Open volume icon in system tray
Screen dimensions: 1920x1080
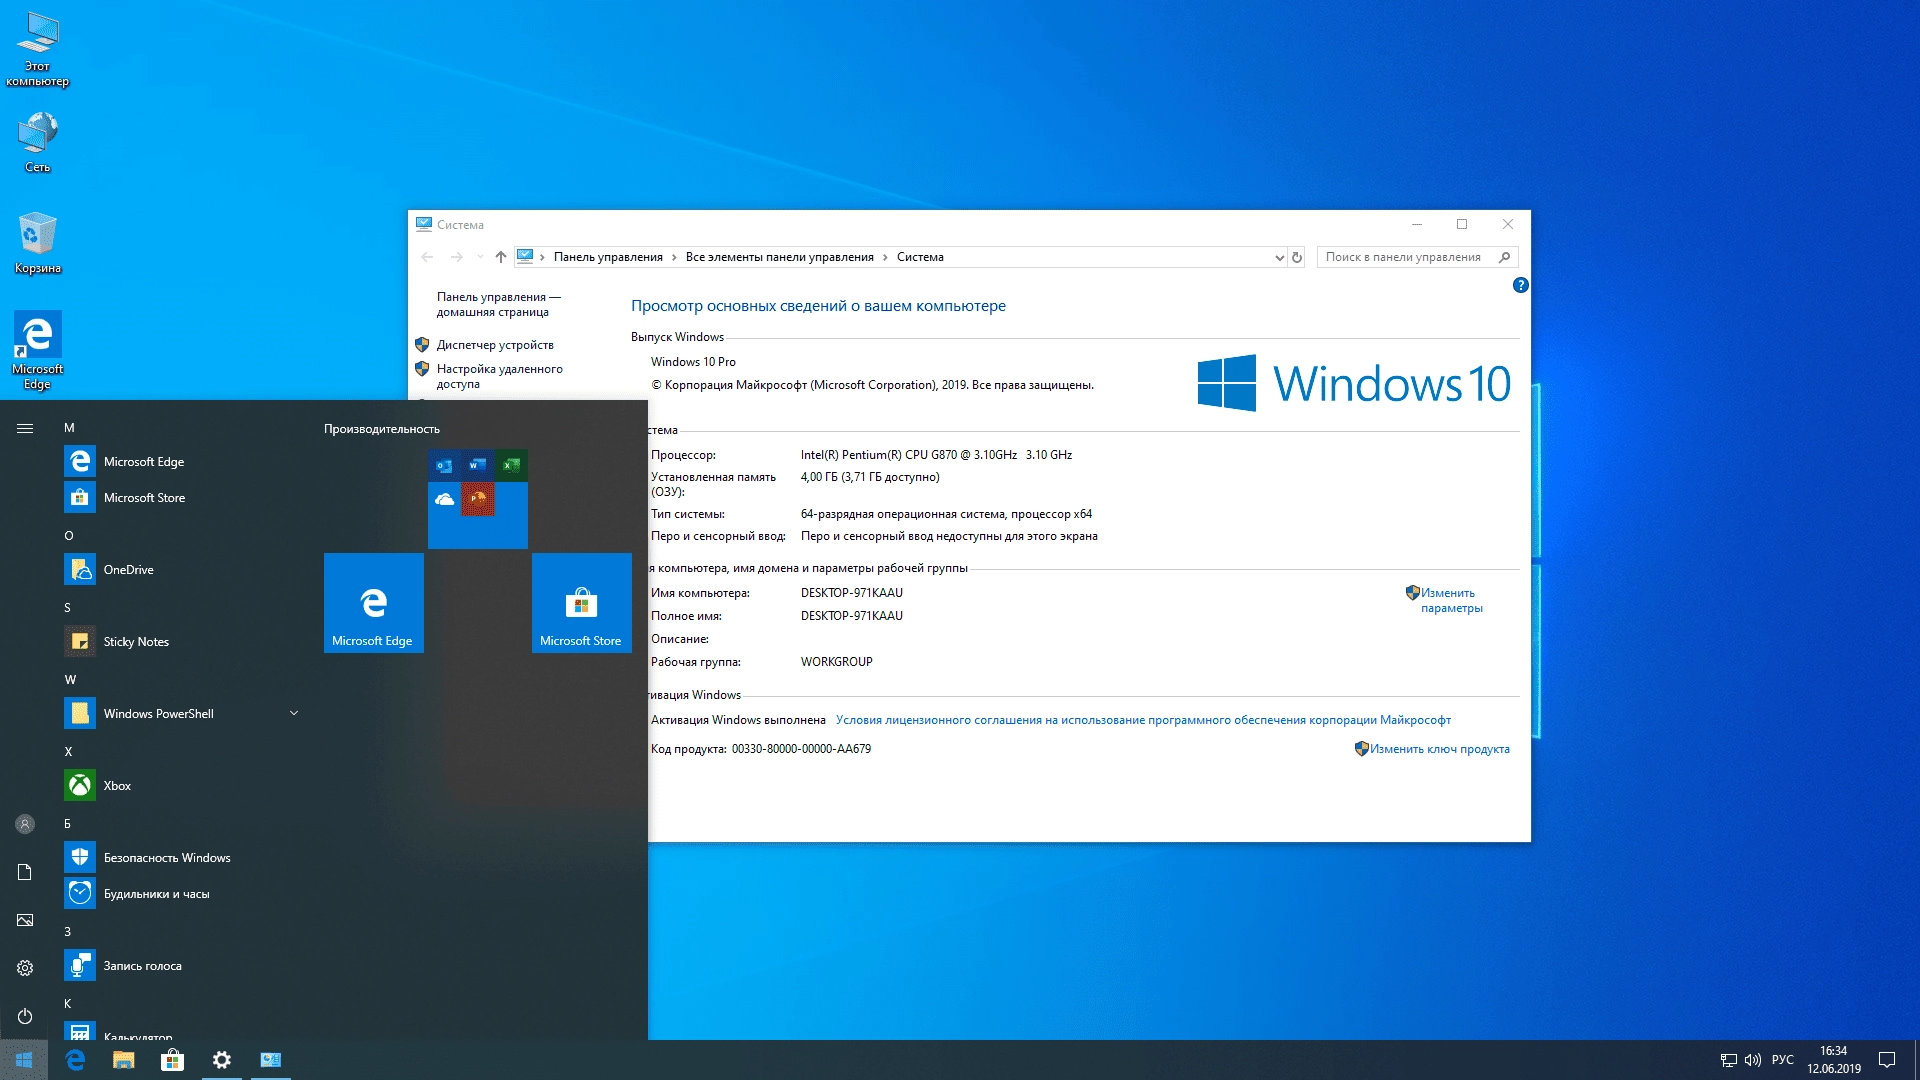coord(1752,1060)
